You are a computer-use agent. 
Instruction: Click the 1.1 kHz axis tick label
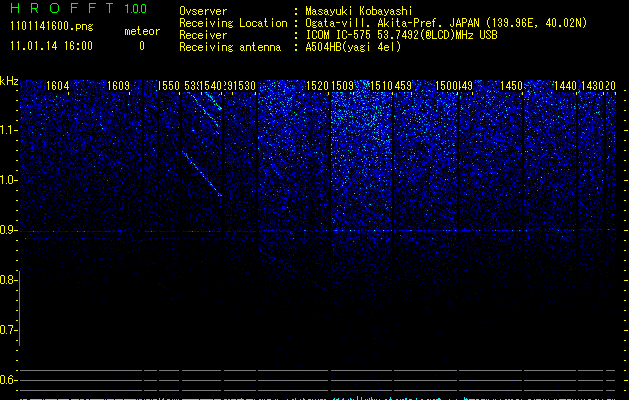point(9,130)
